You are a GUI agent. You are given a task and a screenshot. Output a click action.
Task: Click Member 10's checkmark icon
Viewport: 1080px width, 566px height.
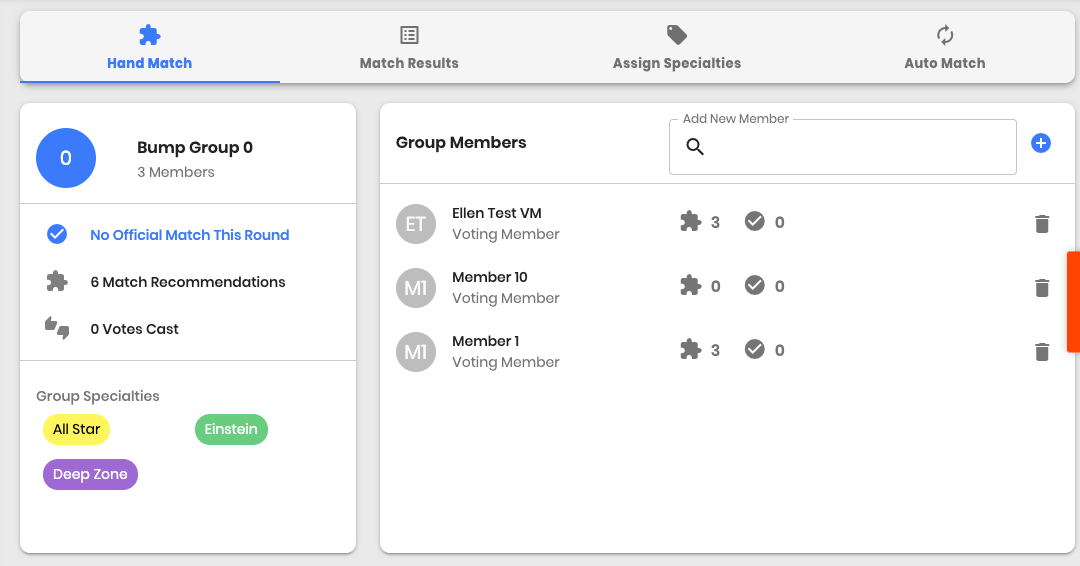point(755,285)
